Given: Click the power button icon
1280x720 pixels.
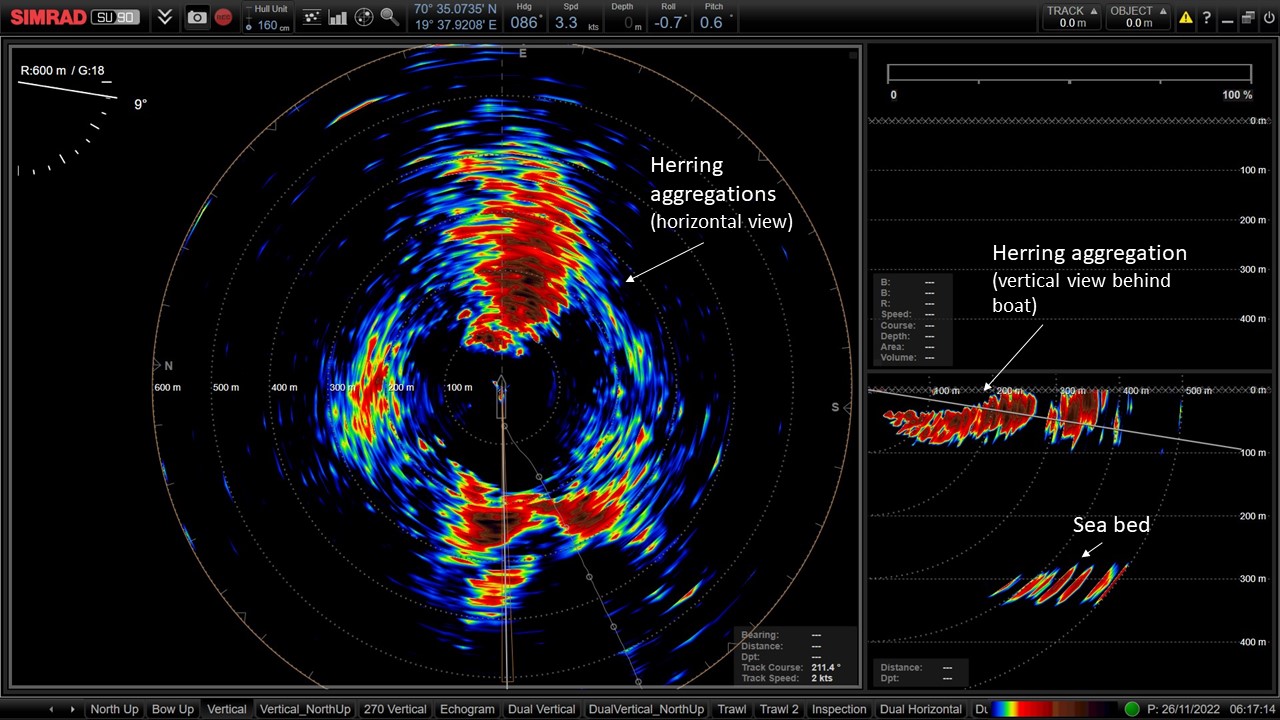Looking at the screenshot, I should click(x=1267, y=17).
